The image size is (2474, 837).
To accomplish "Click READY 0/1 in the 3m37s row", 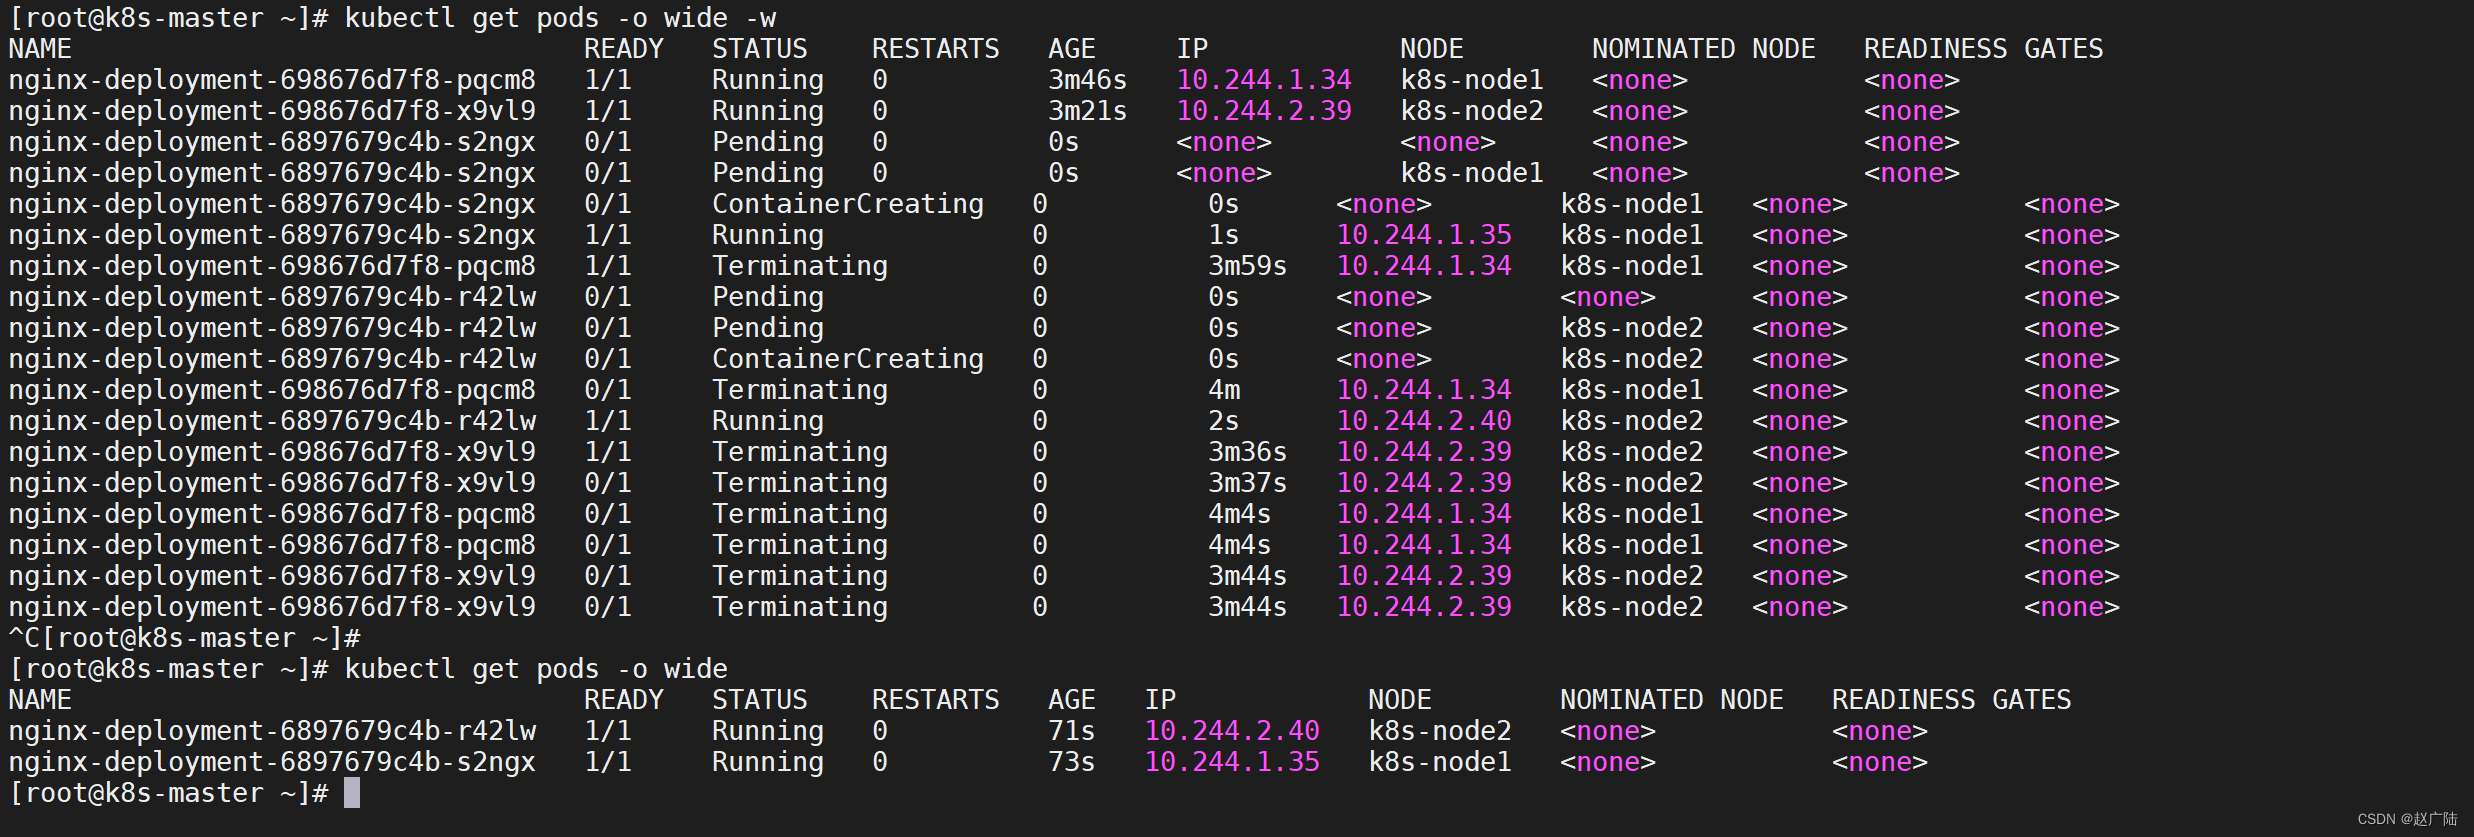I will (608, 483).
